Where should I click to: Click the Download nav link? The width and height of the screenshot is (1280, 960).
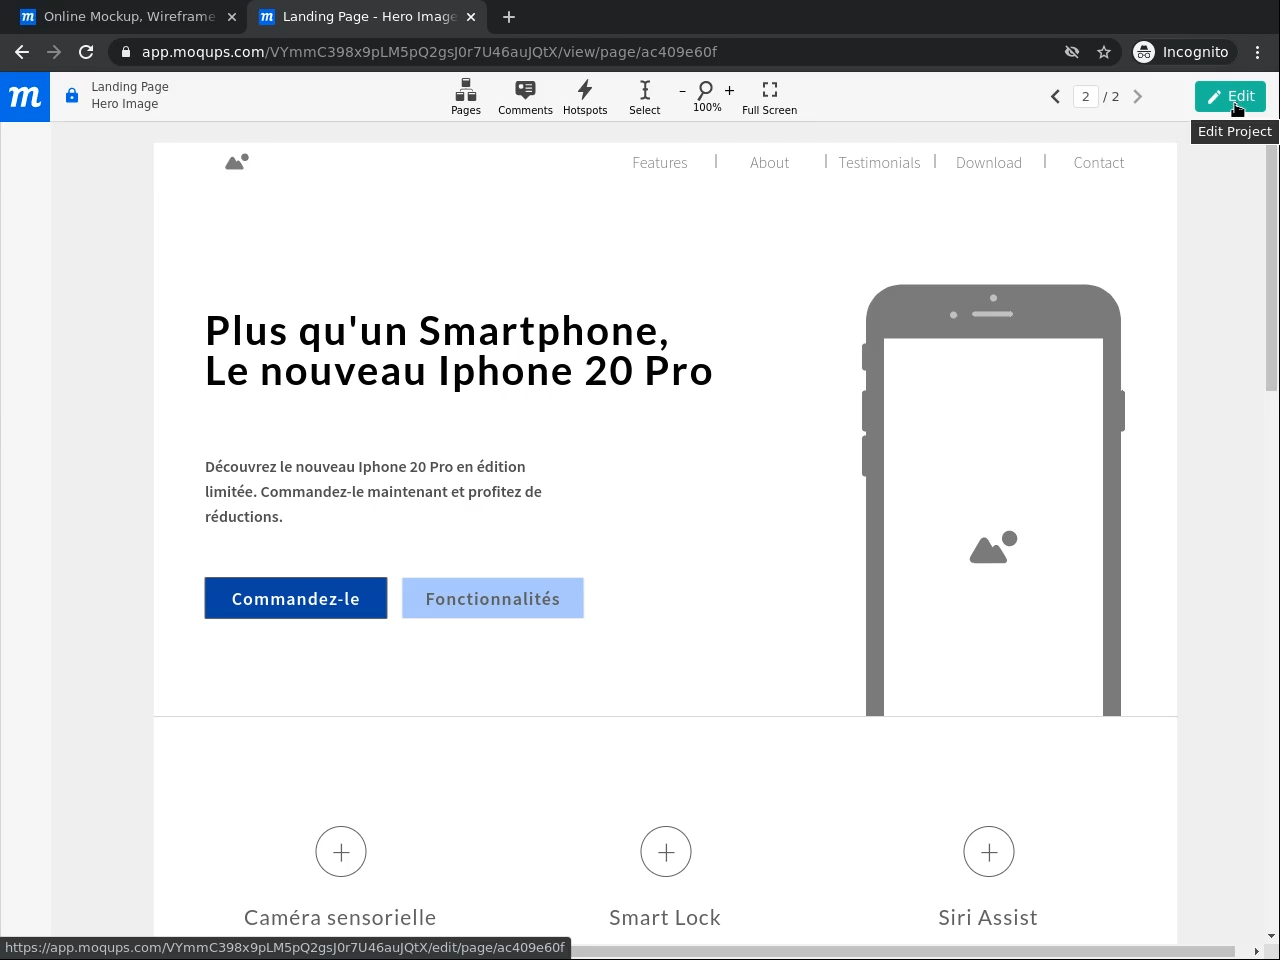989,163
